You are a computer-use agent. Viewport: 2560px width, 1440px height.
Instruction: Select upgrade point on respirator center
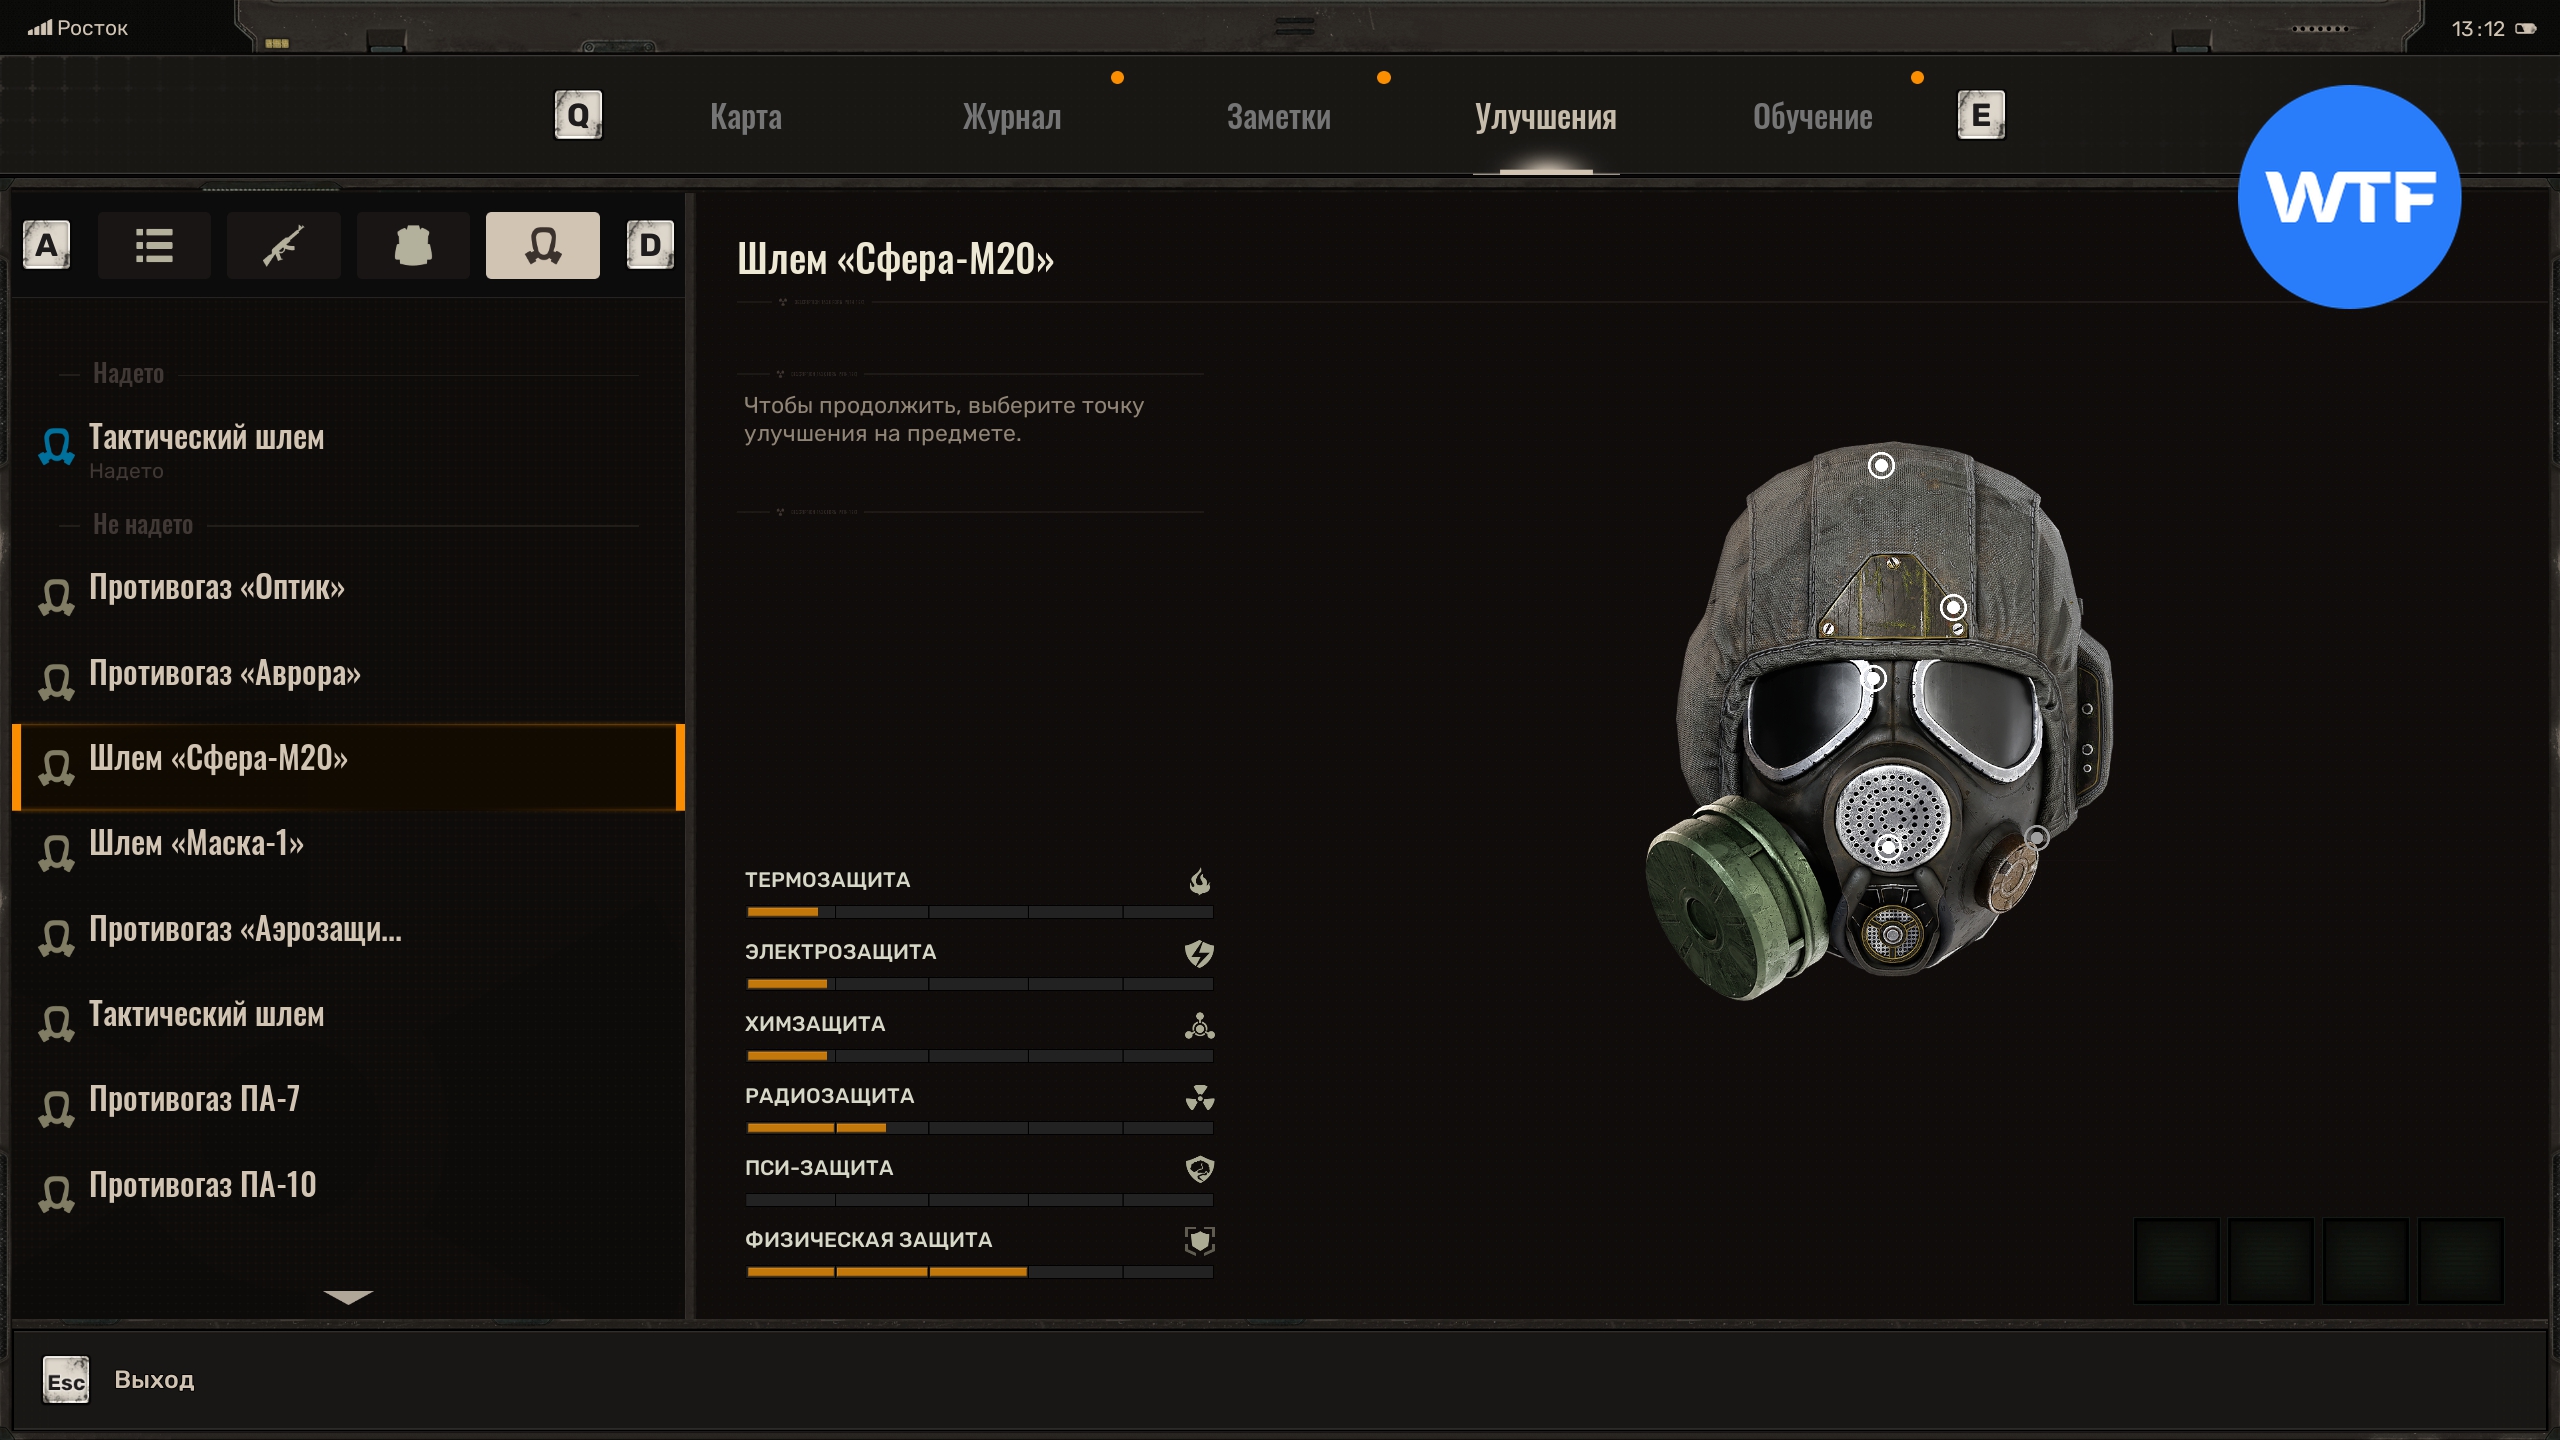point(1887,848)
